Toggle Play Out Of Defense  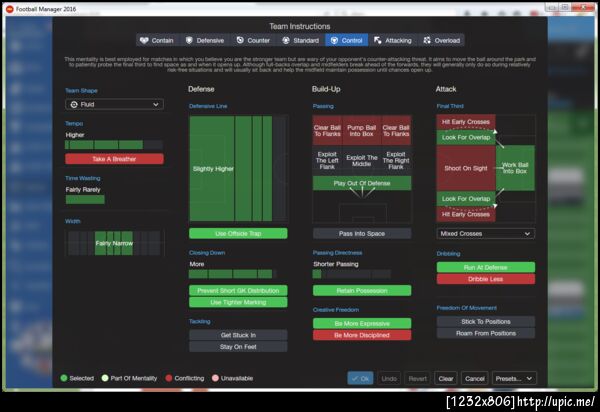tap(362, 183)
